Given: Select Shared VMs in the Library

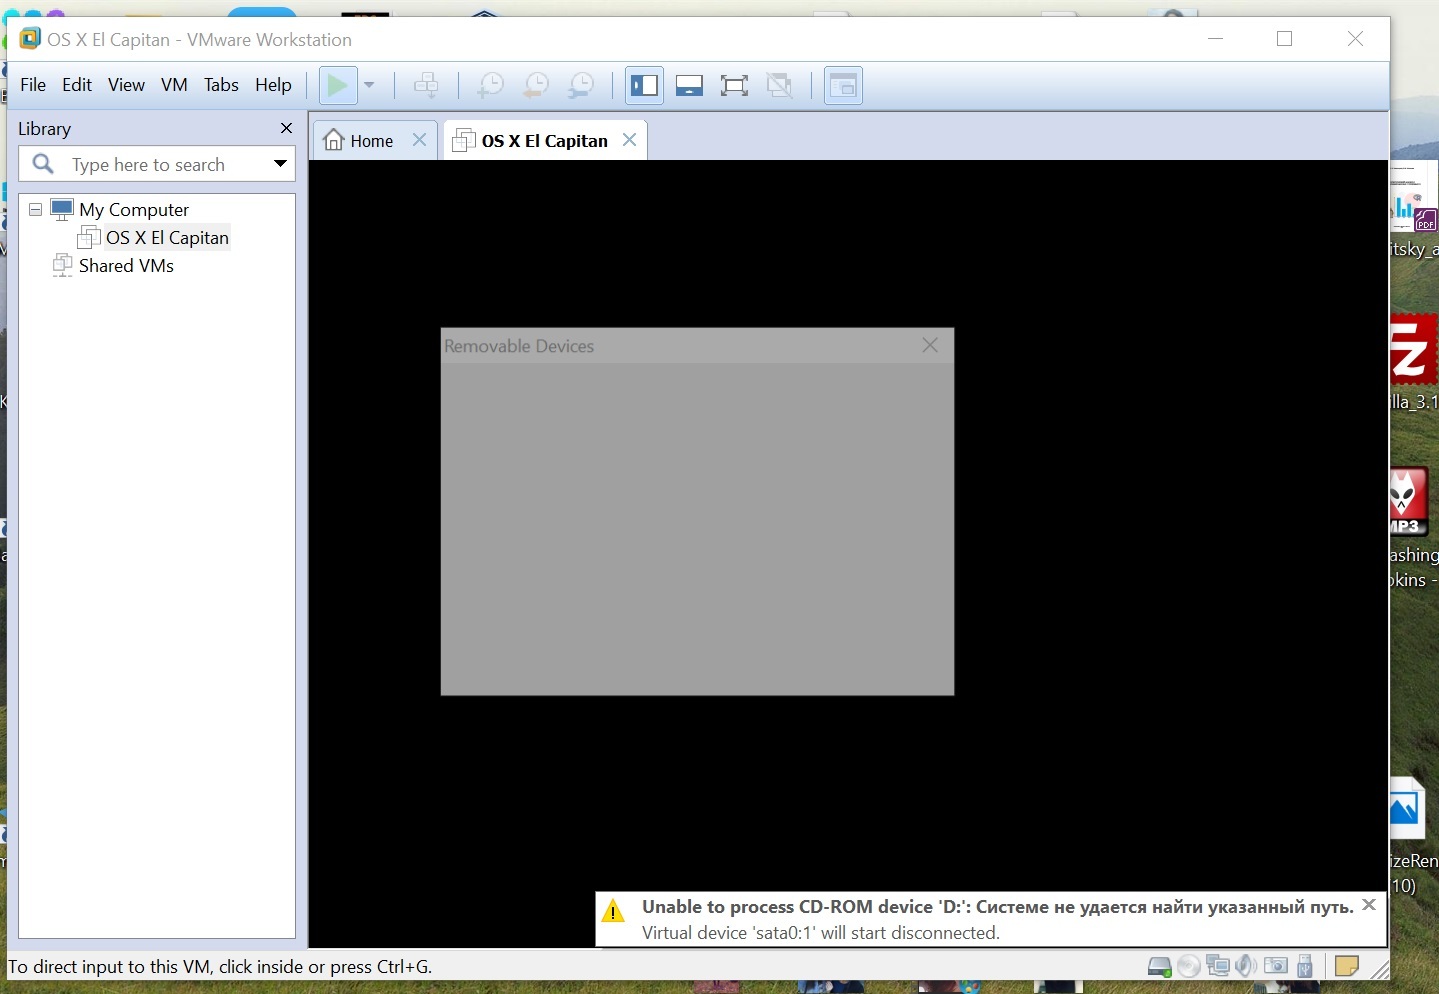Looking at the screenshot, I should point(126,266).
